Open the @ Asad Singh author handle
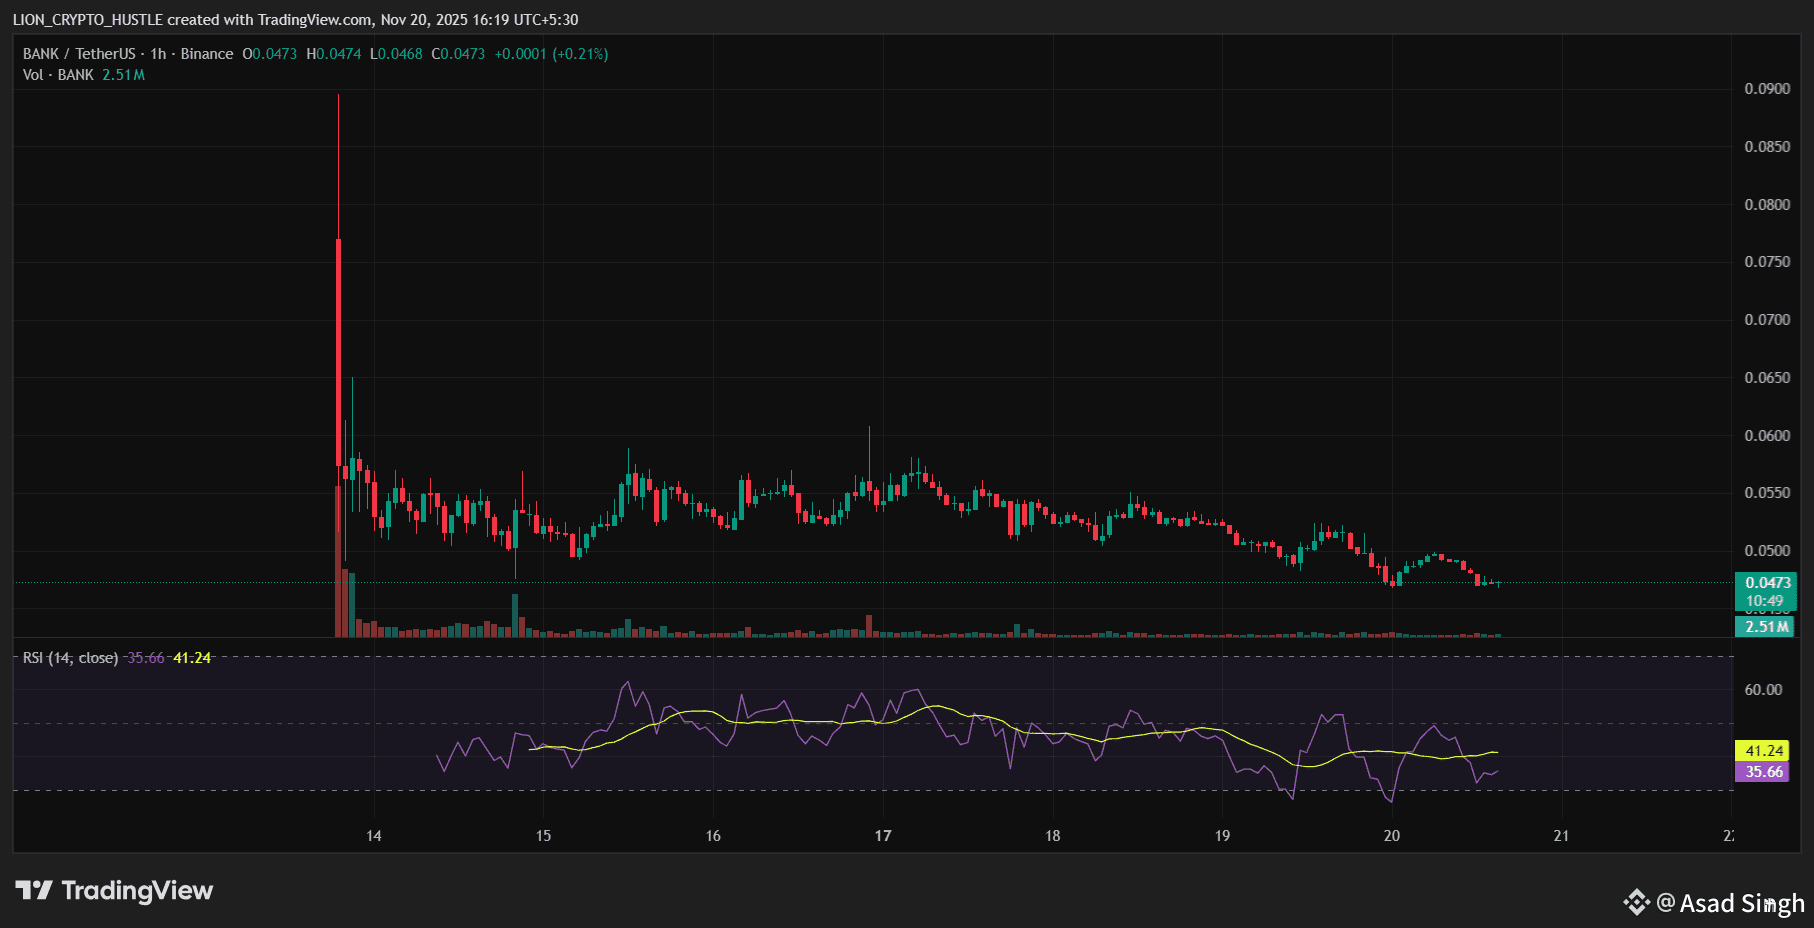Screen dimensions: 1814x928 click(x=1730, y=903)
